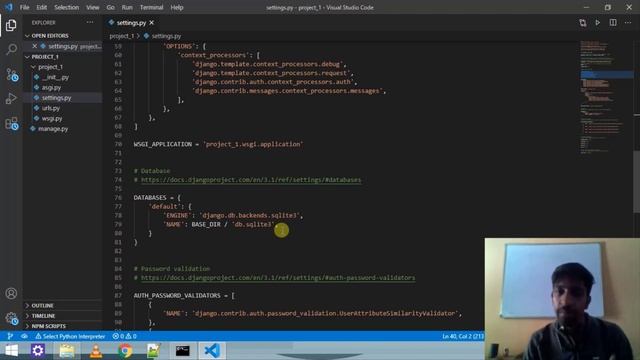Image resolution: width=640 pixels, height=360 pixels.
Task: Open the Terminal menu
Action: (x=151, y=7)
